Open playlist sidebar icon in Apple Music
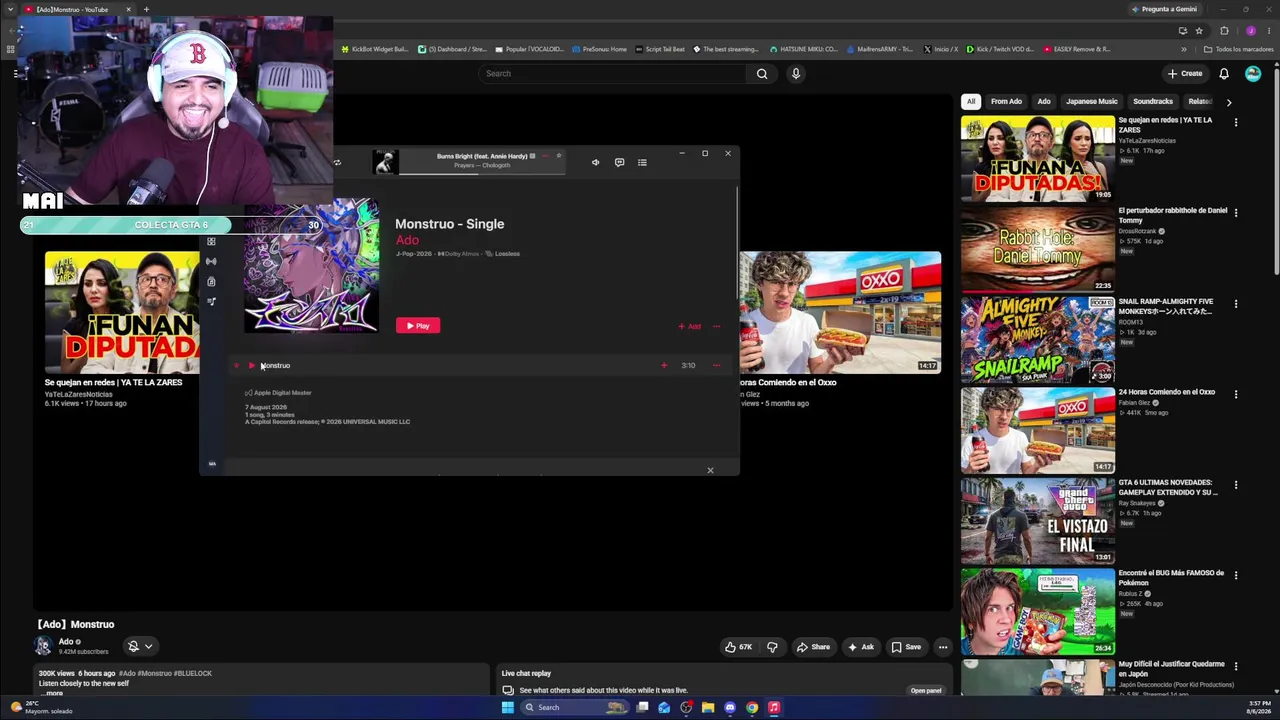 (211, 301)
